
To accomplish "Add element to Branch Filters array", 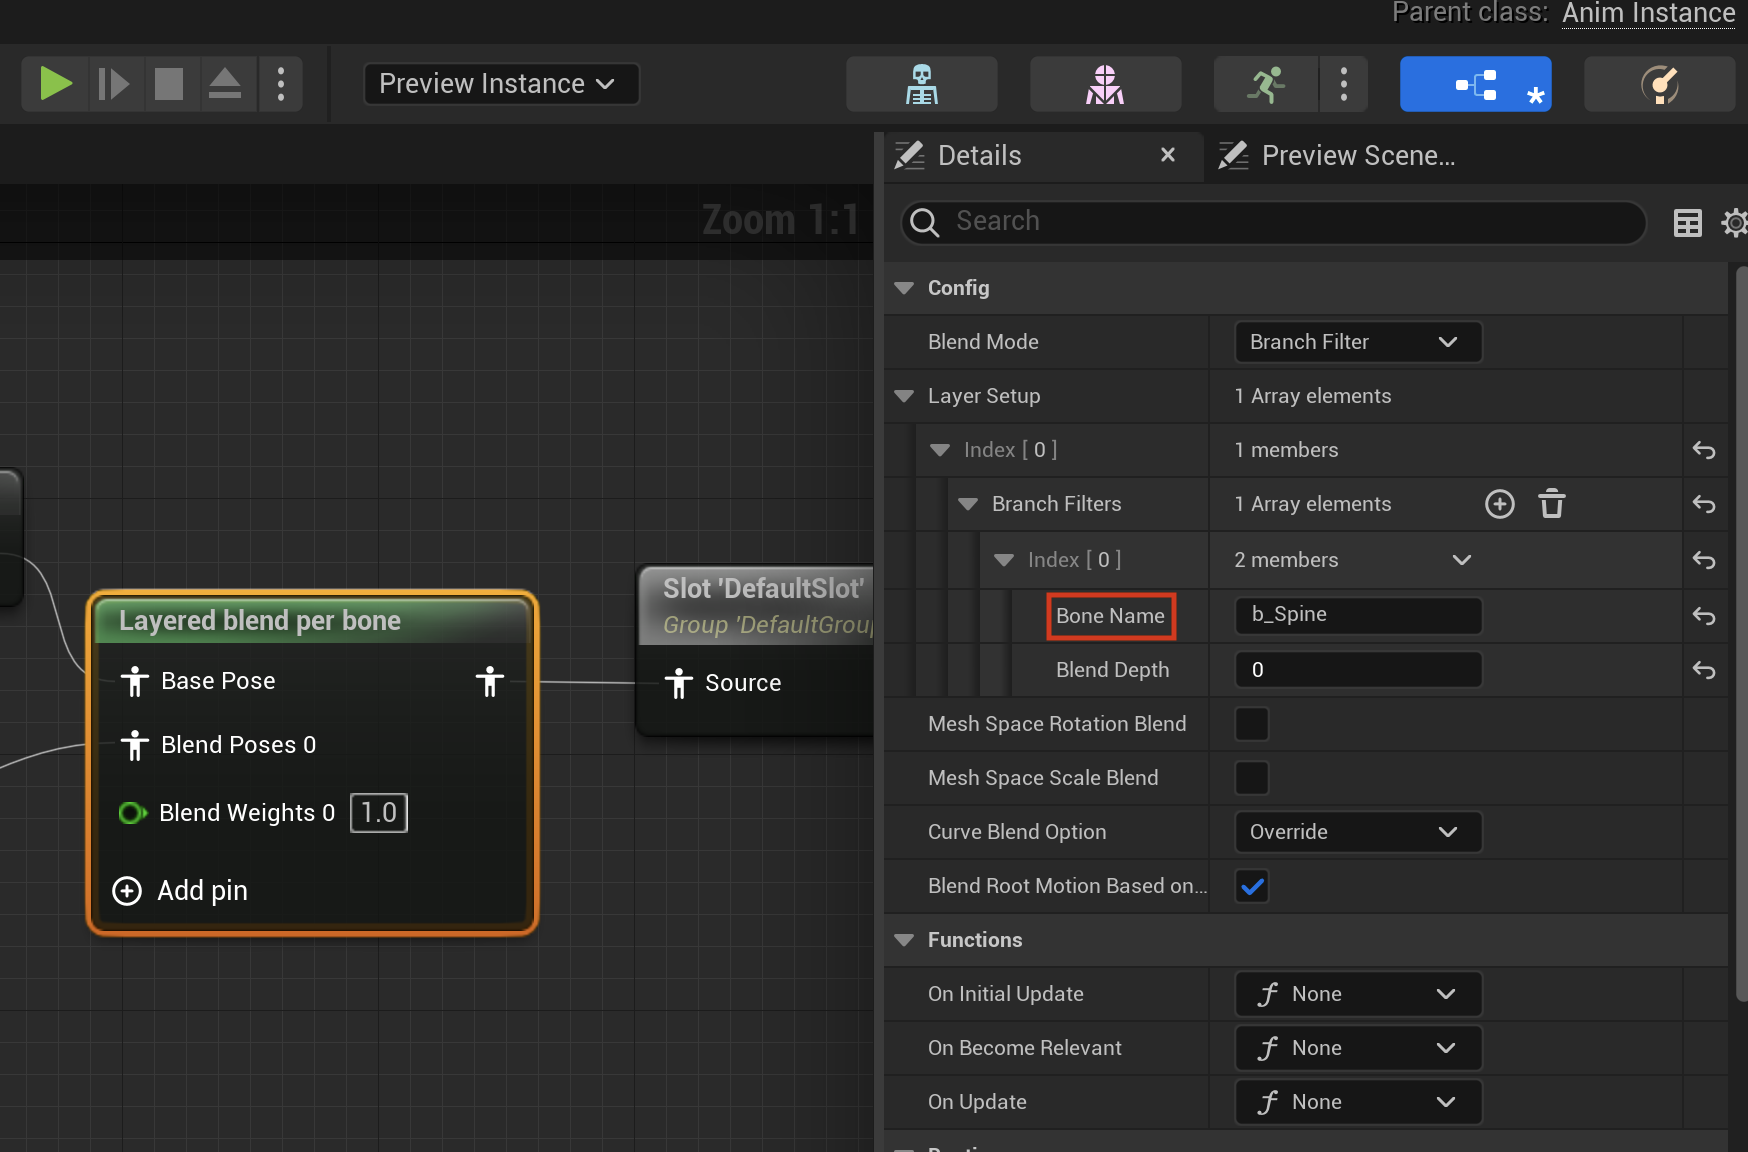I will tap(1499, 504).
